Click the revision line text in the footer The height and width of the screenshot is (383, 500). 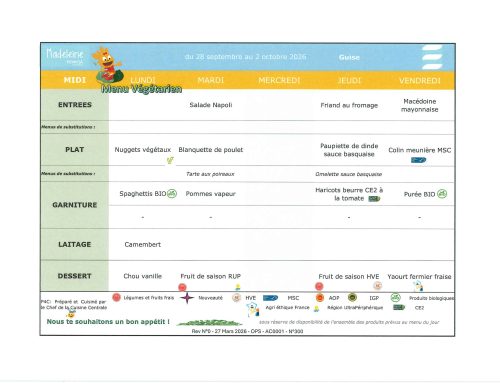(x=248, y=331)
